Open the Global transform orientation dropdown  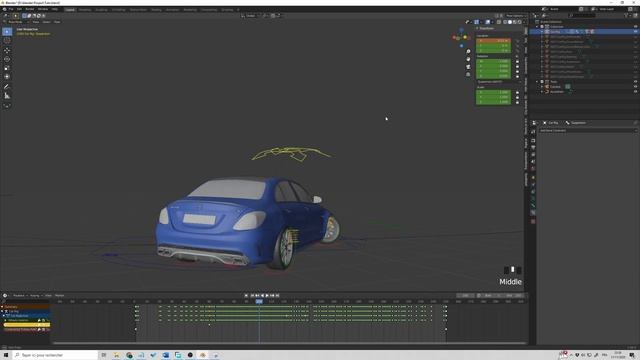(x=250, y=16)
